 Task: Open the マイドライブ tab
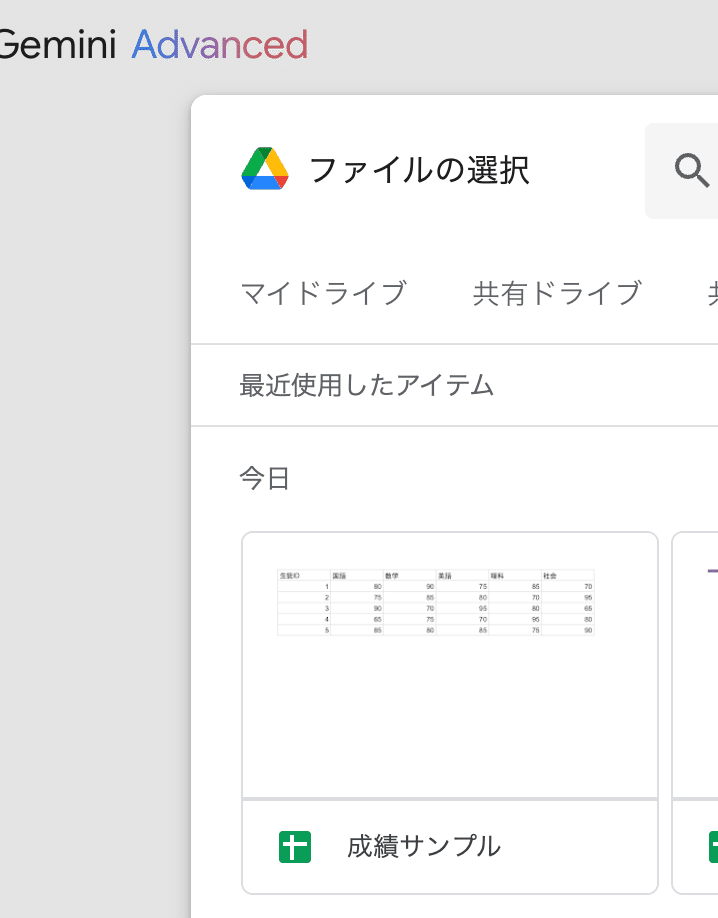pyautogui.click(x=324, y=293)
